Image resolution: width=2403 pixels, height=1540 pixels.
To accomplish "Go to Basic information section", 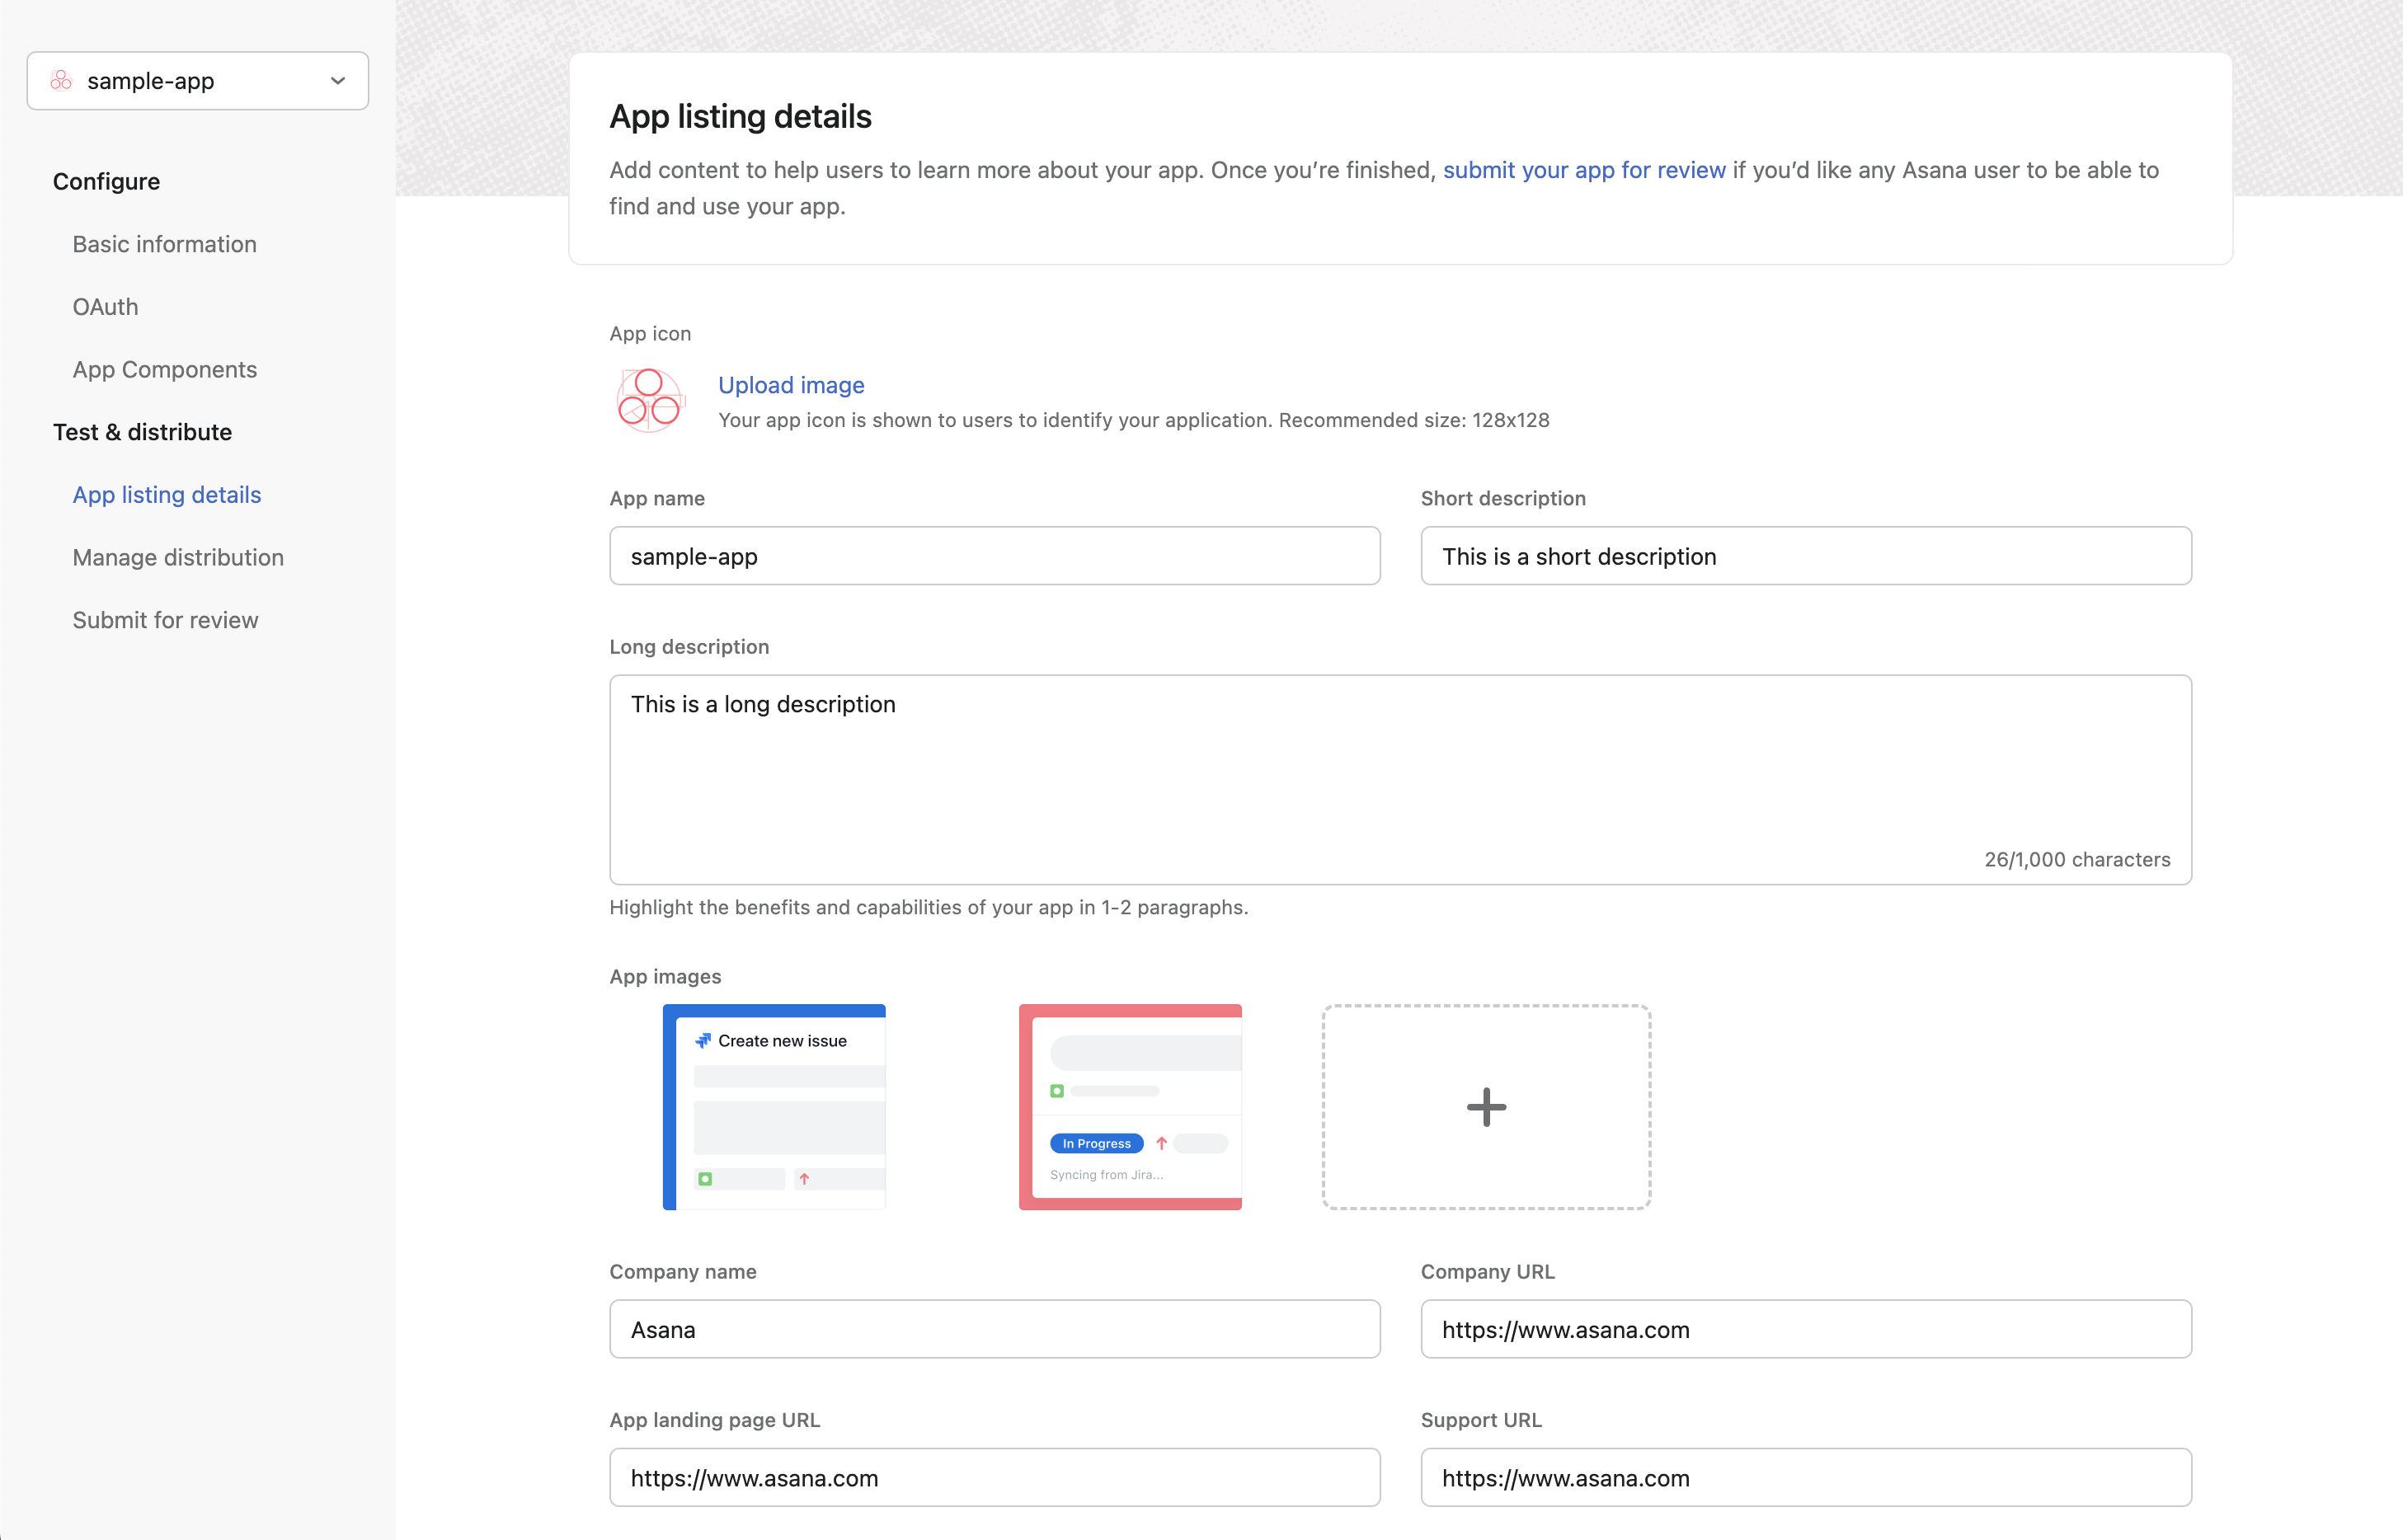I will tap(164, 244).
